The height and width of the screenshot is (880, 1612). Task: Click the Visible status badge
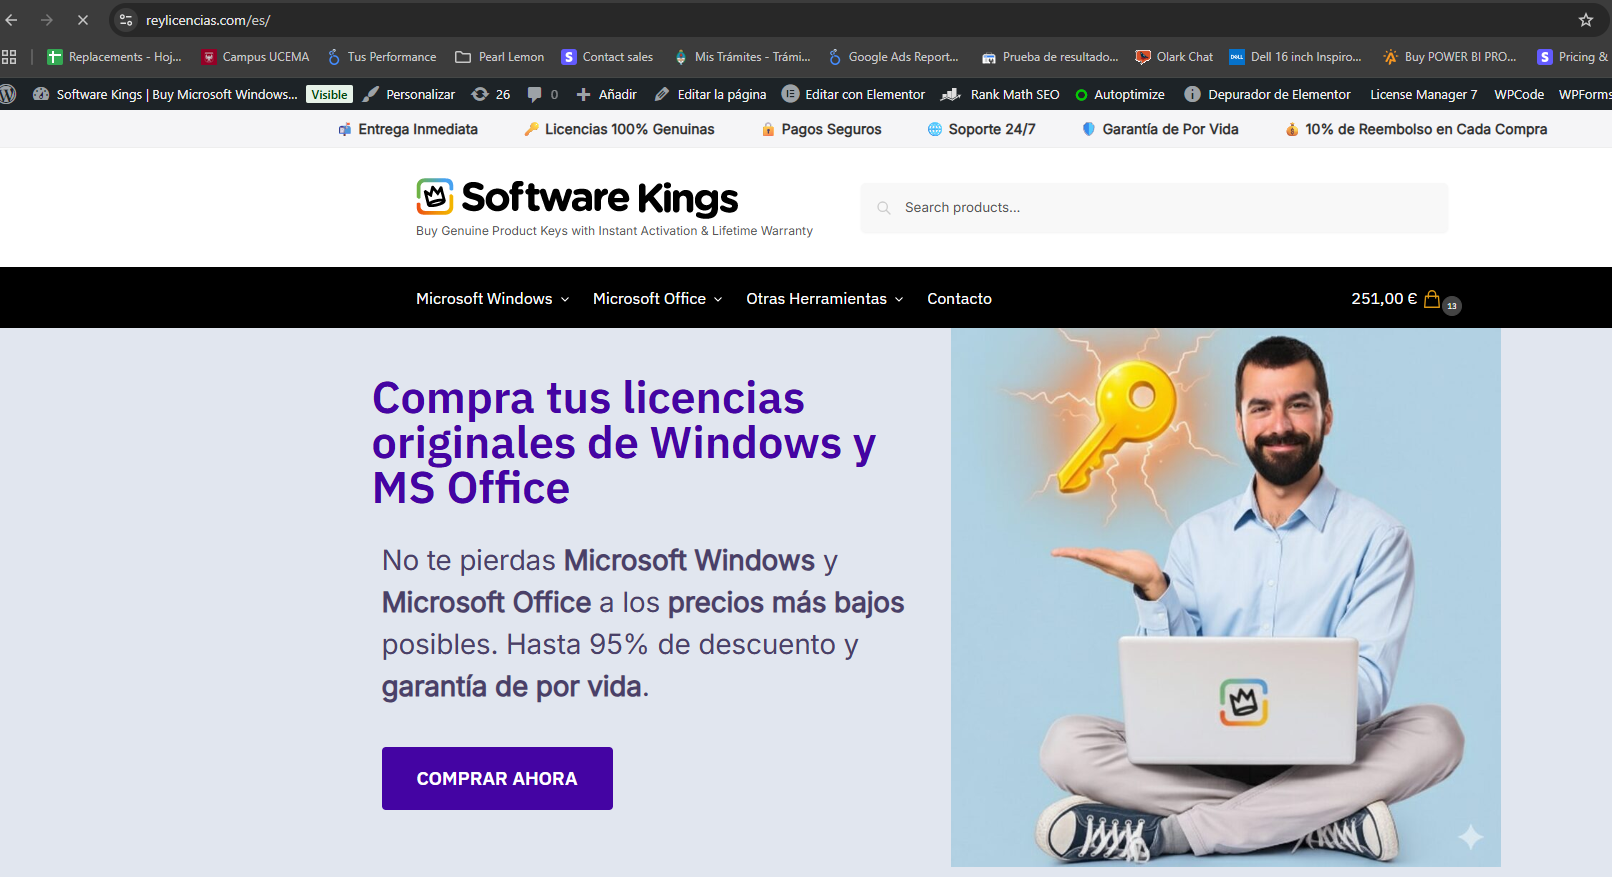(x=329, y=94)
